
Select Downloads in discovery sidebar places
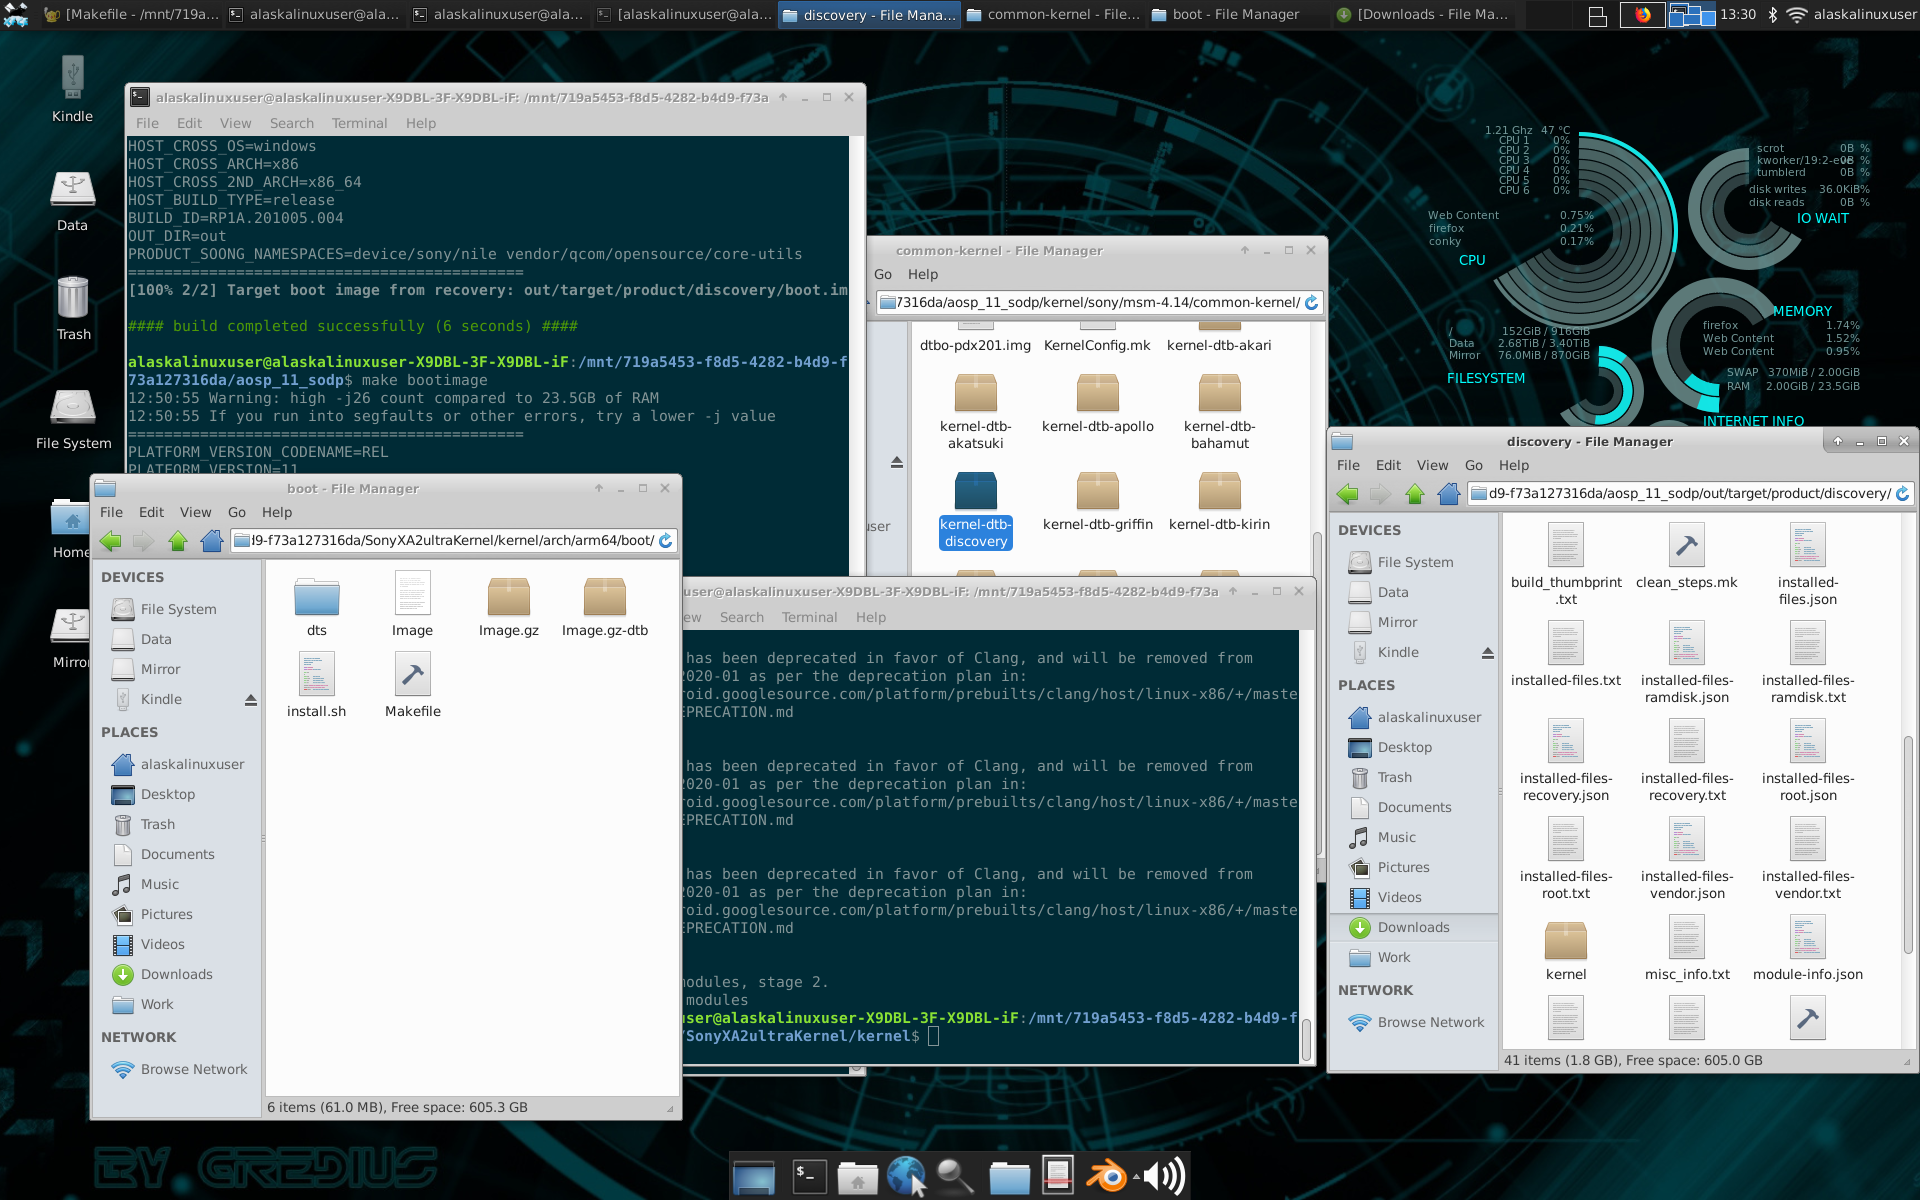point(1412,927)
